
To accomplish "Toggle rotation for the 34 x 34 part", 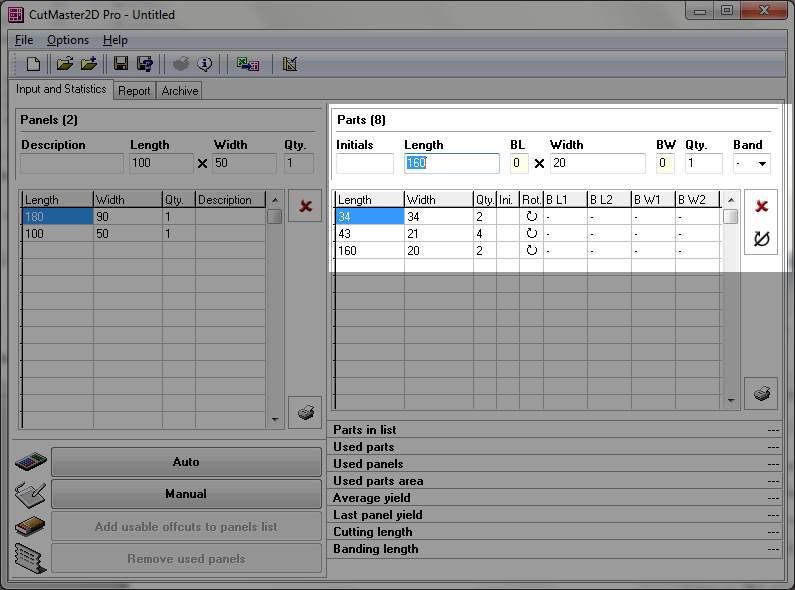I will pos(531,216).
